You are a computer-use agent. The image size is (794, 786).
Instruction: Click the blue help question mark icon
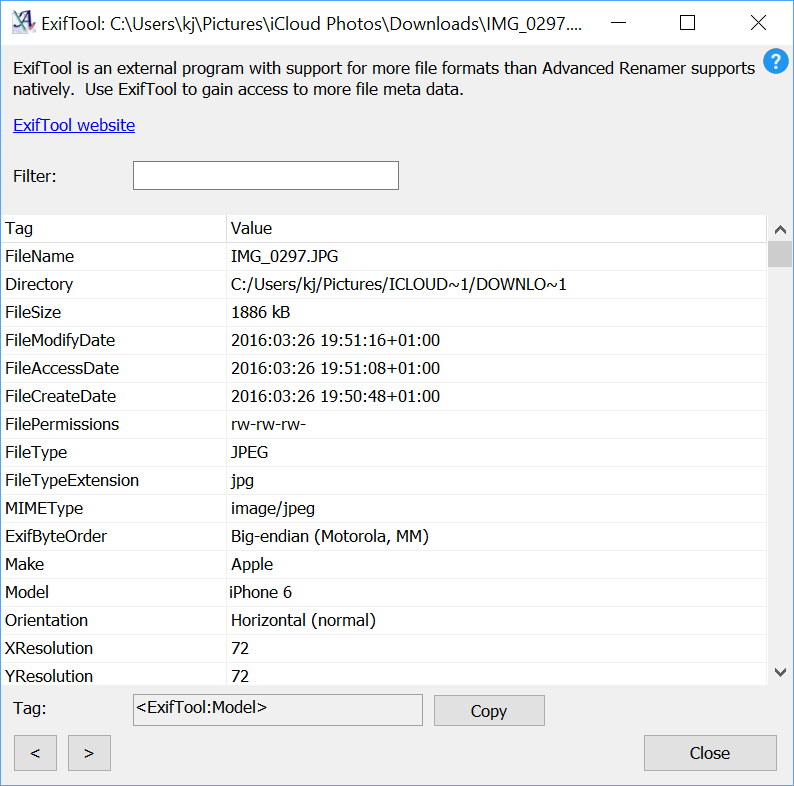pos(775,62)
